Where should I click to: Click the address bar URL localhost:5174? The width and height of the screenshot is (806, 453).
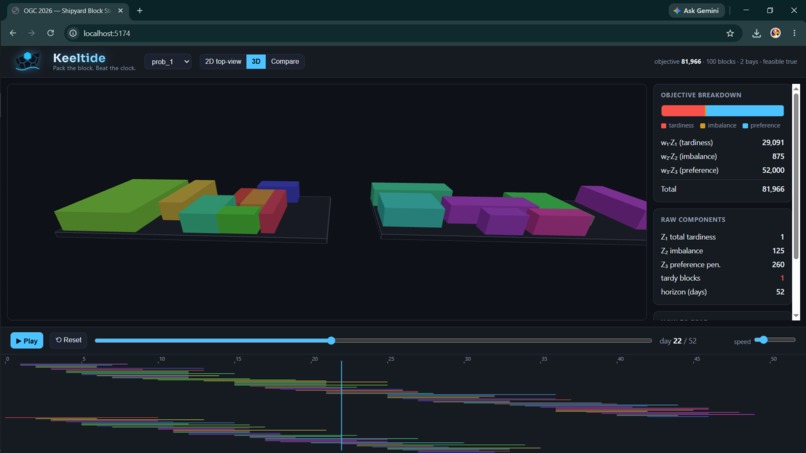pyautogui.click(x=107, y=33)
